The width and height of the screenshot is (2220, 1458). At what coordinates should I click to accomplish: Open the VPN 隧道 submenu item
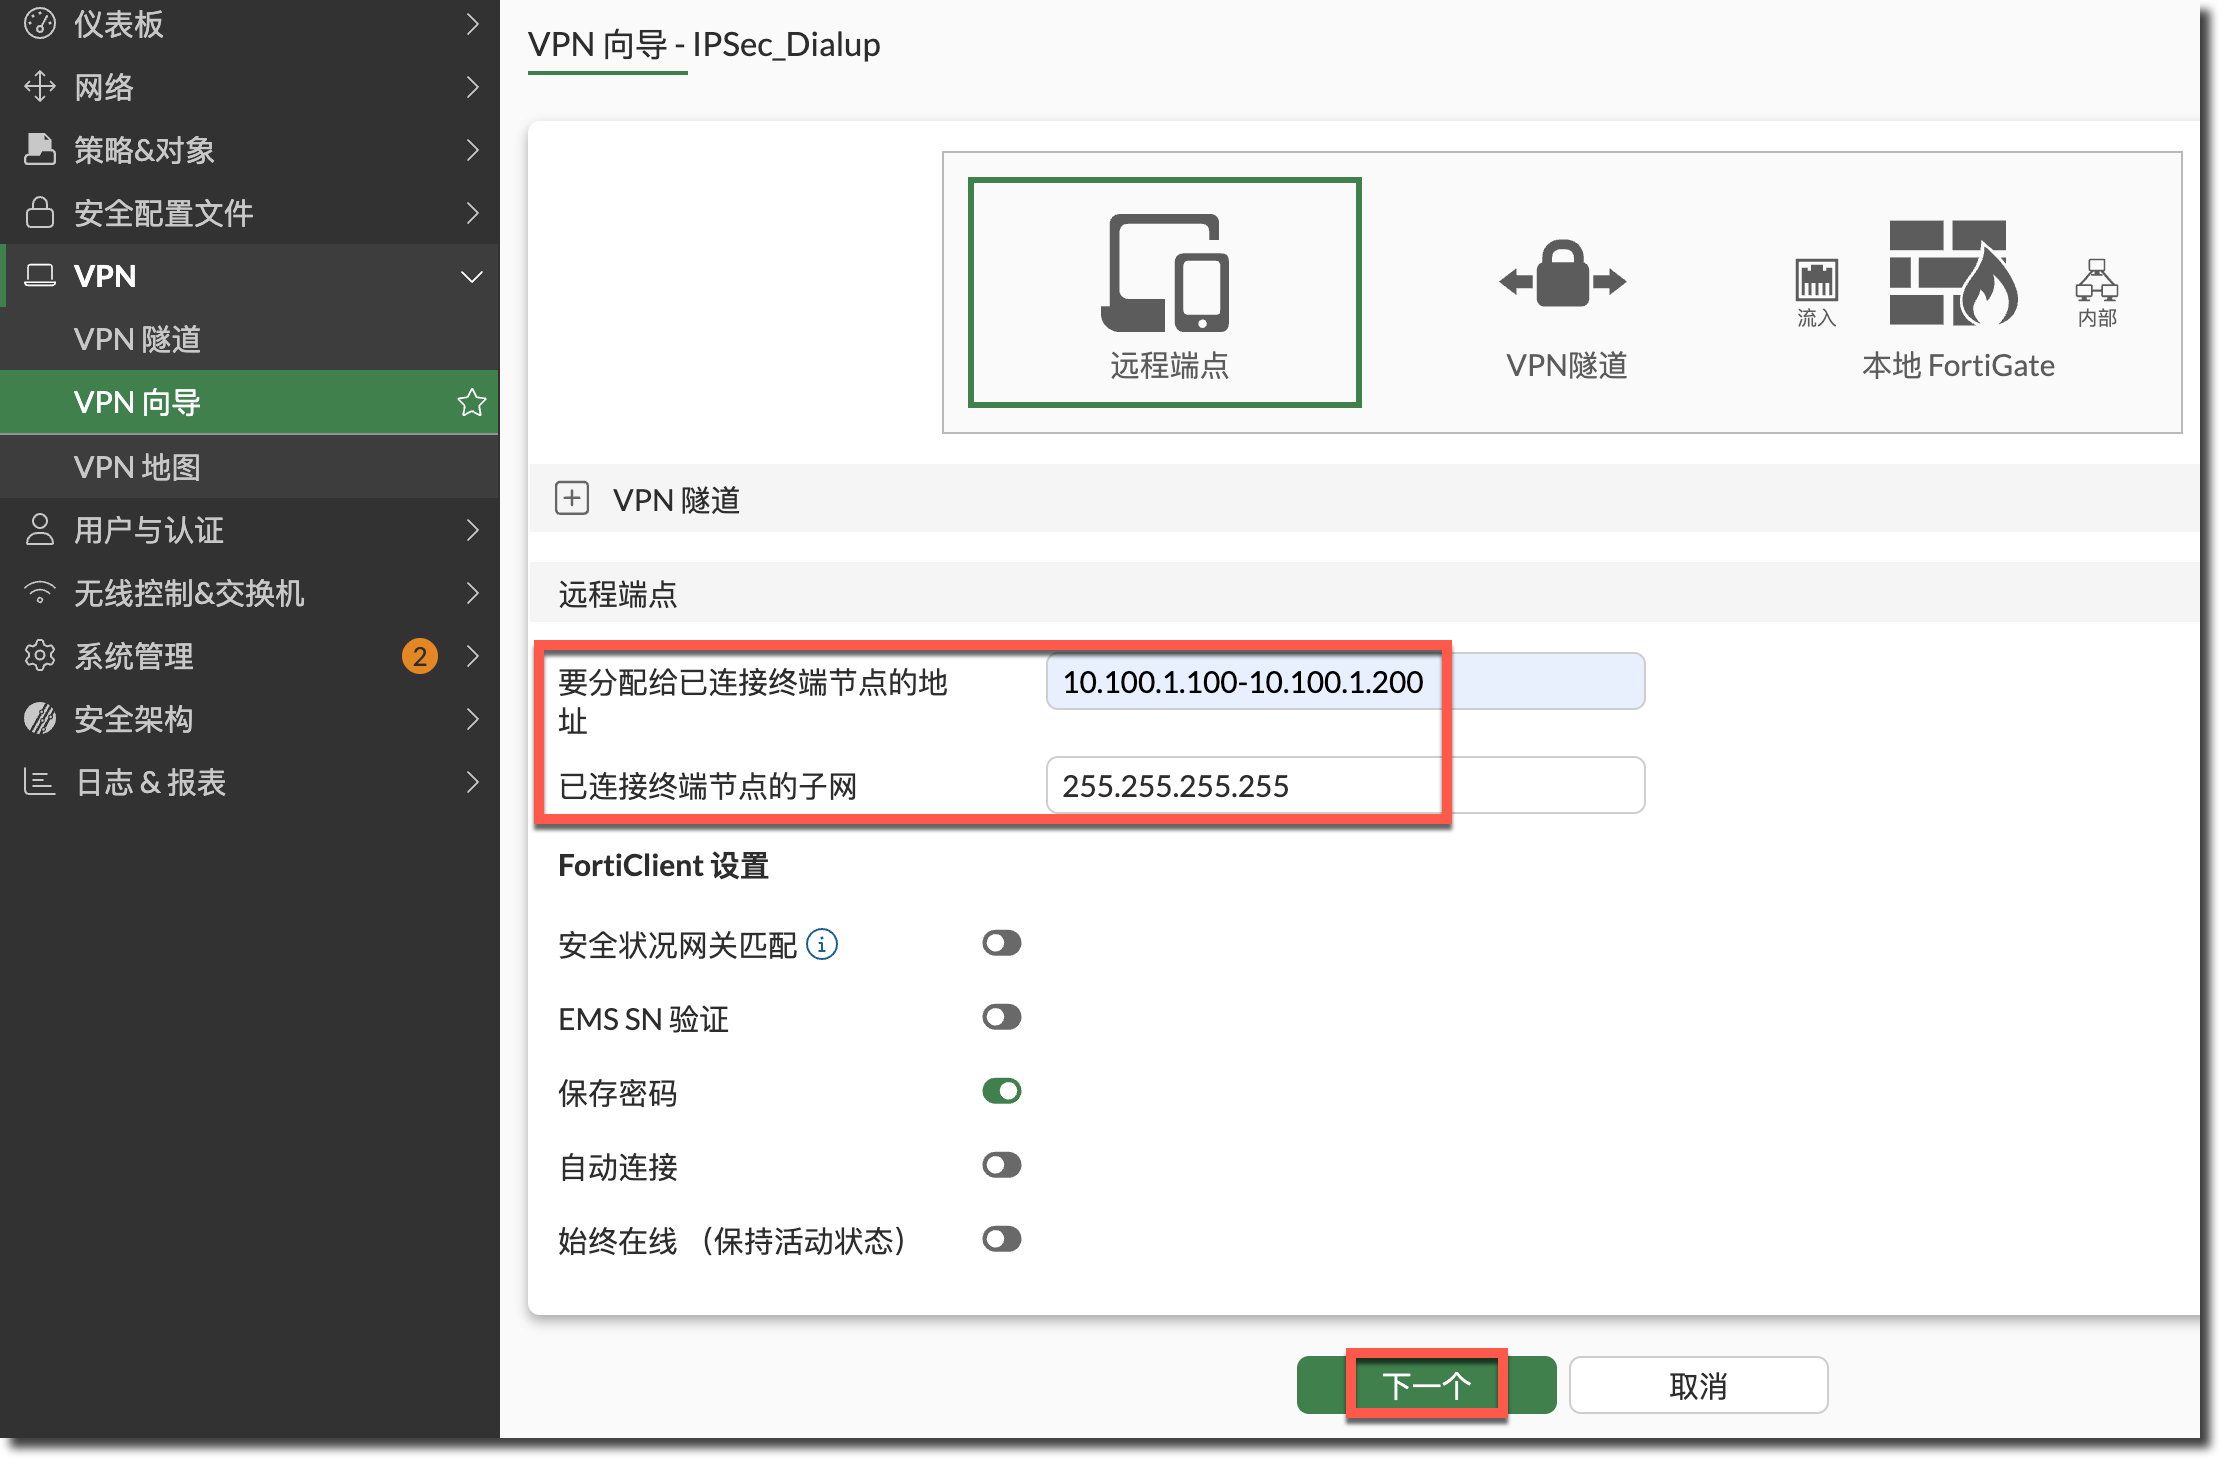click(138, 339)
